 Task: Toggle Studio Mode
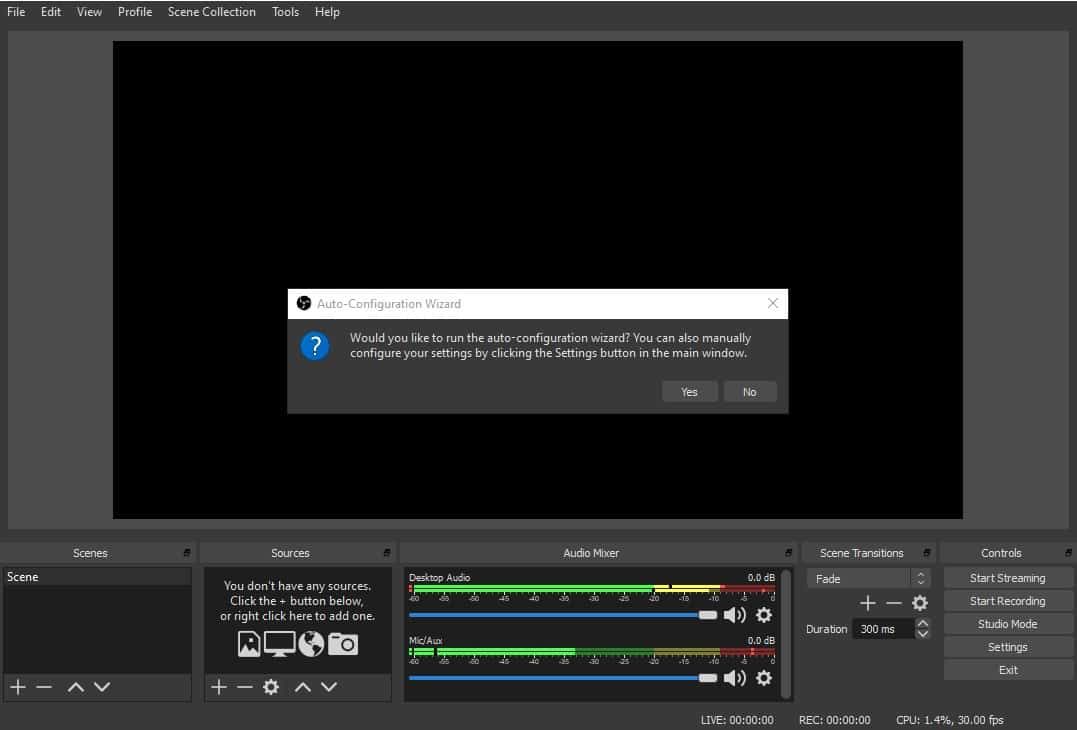(x=1007, y=623)
